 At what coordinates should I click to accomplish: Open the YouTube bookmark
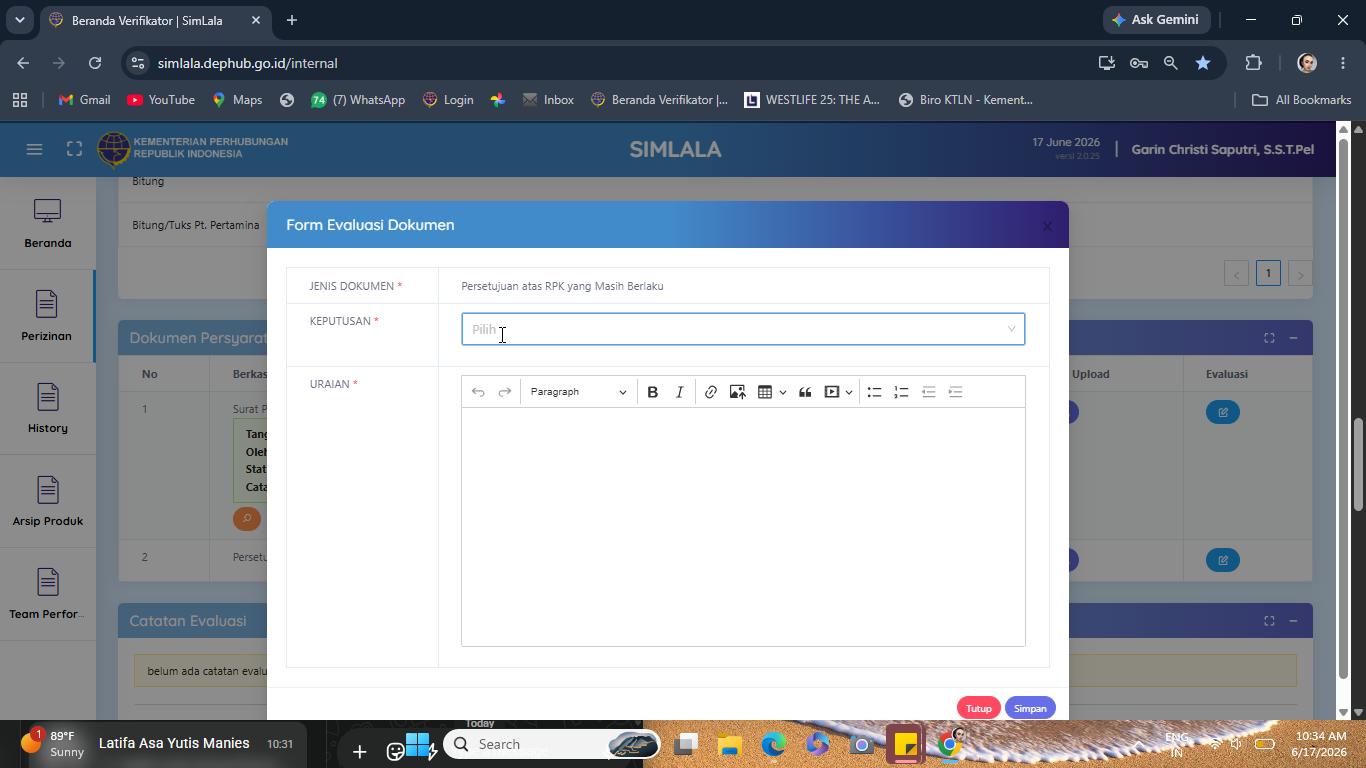[161, 100]
